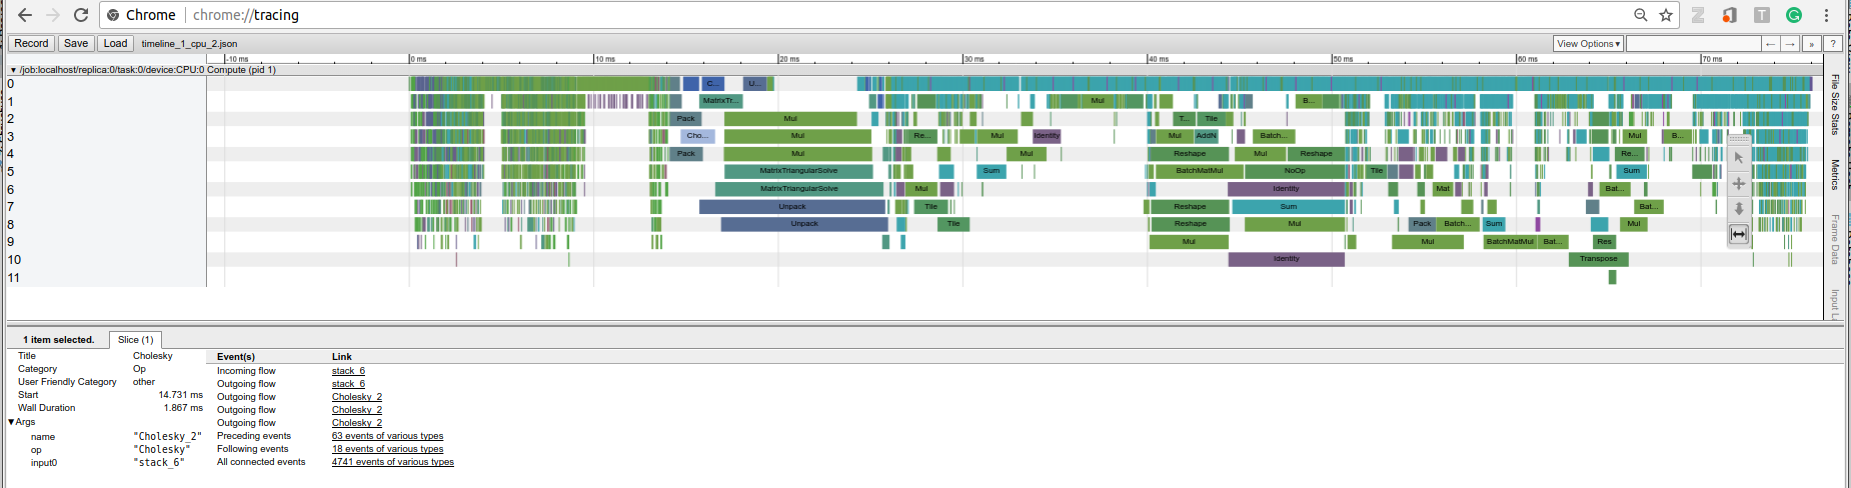The height and width of the screenshot is (488, 1851).
Task: Click the "Cholesky_2" name arg value
Action: (167, 437)
